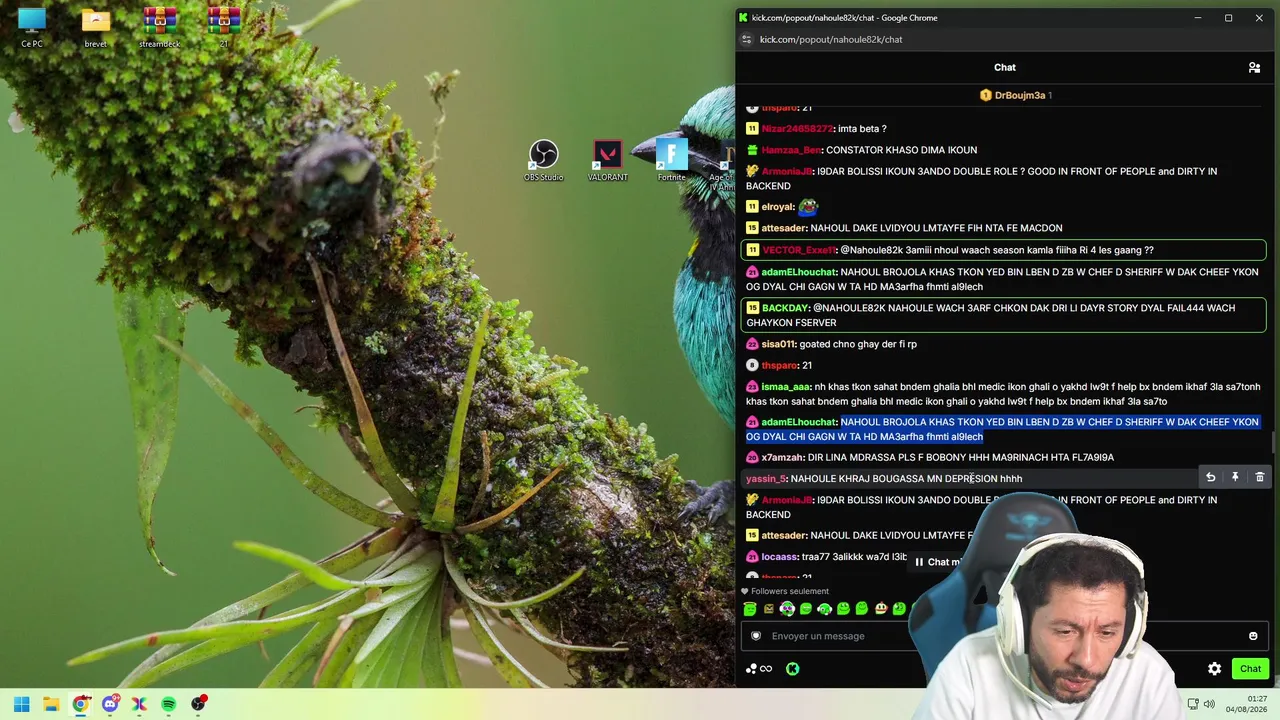Click the Chat header title

click(x=1005, y=68)
